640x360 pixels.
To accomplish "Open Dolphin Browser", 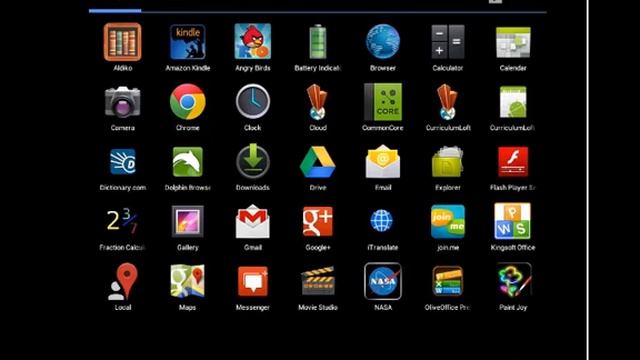I will [x=187, y=162].
